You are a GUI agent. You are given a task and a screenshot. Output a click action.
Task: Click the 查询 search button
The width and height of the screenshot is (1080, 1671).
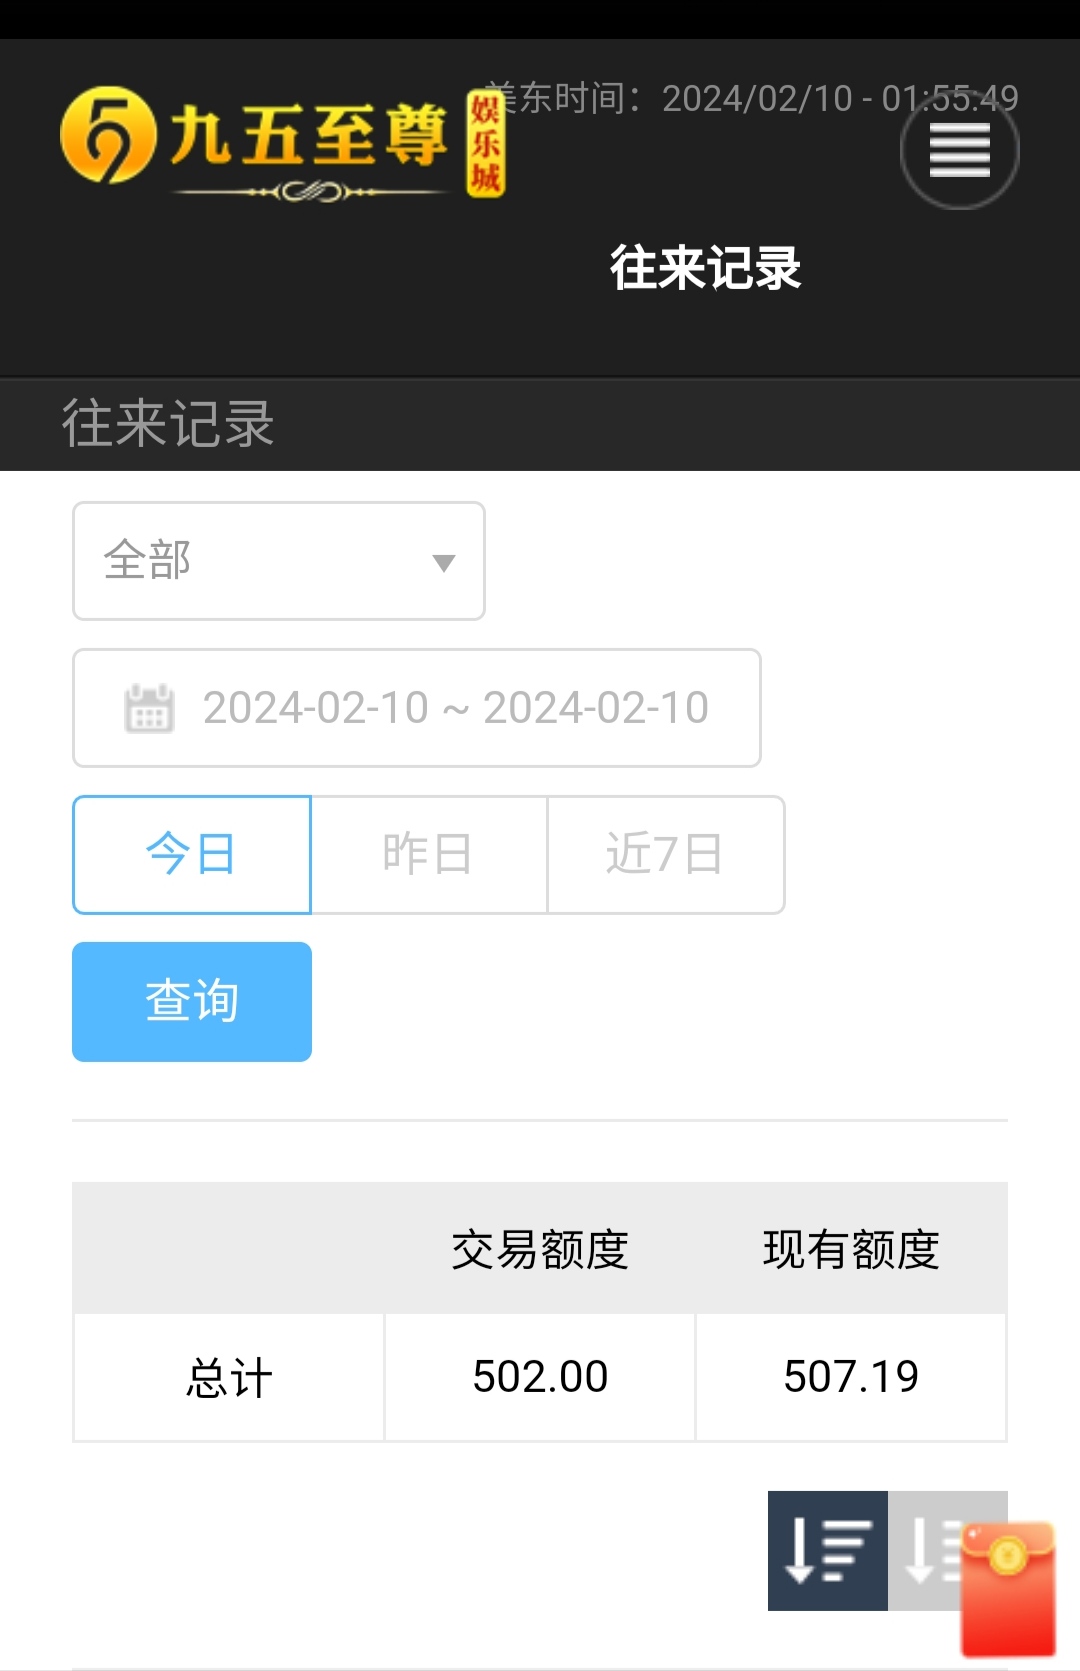click(192, 1002)
